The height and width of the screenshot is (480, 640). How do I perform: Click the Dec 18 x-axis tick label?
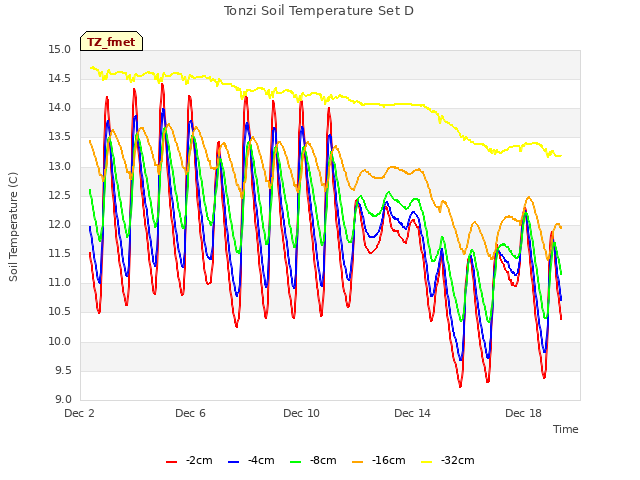[523, 413]
